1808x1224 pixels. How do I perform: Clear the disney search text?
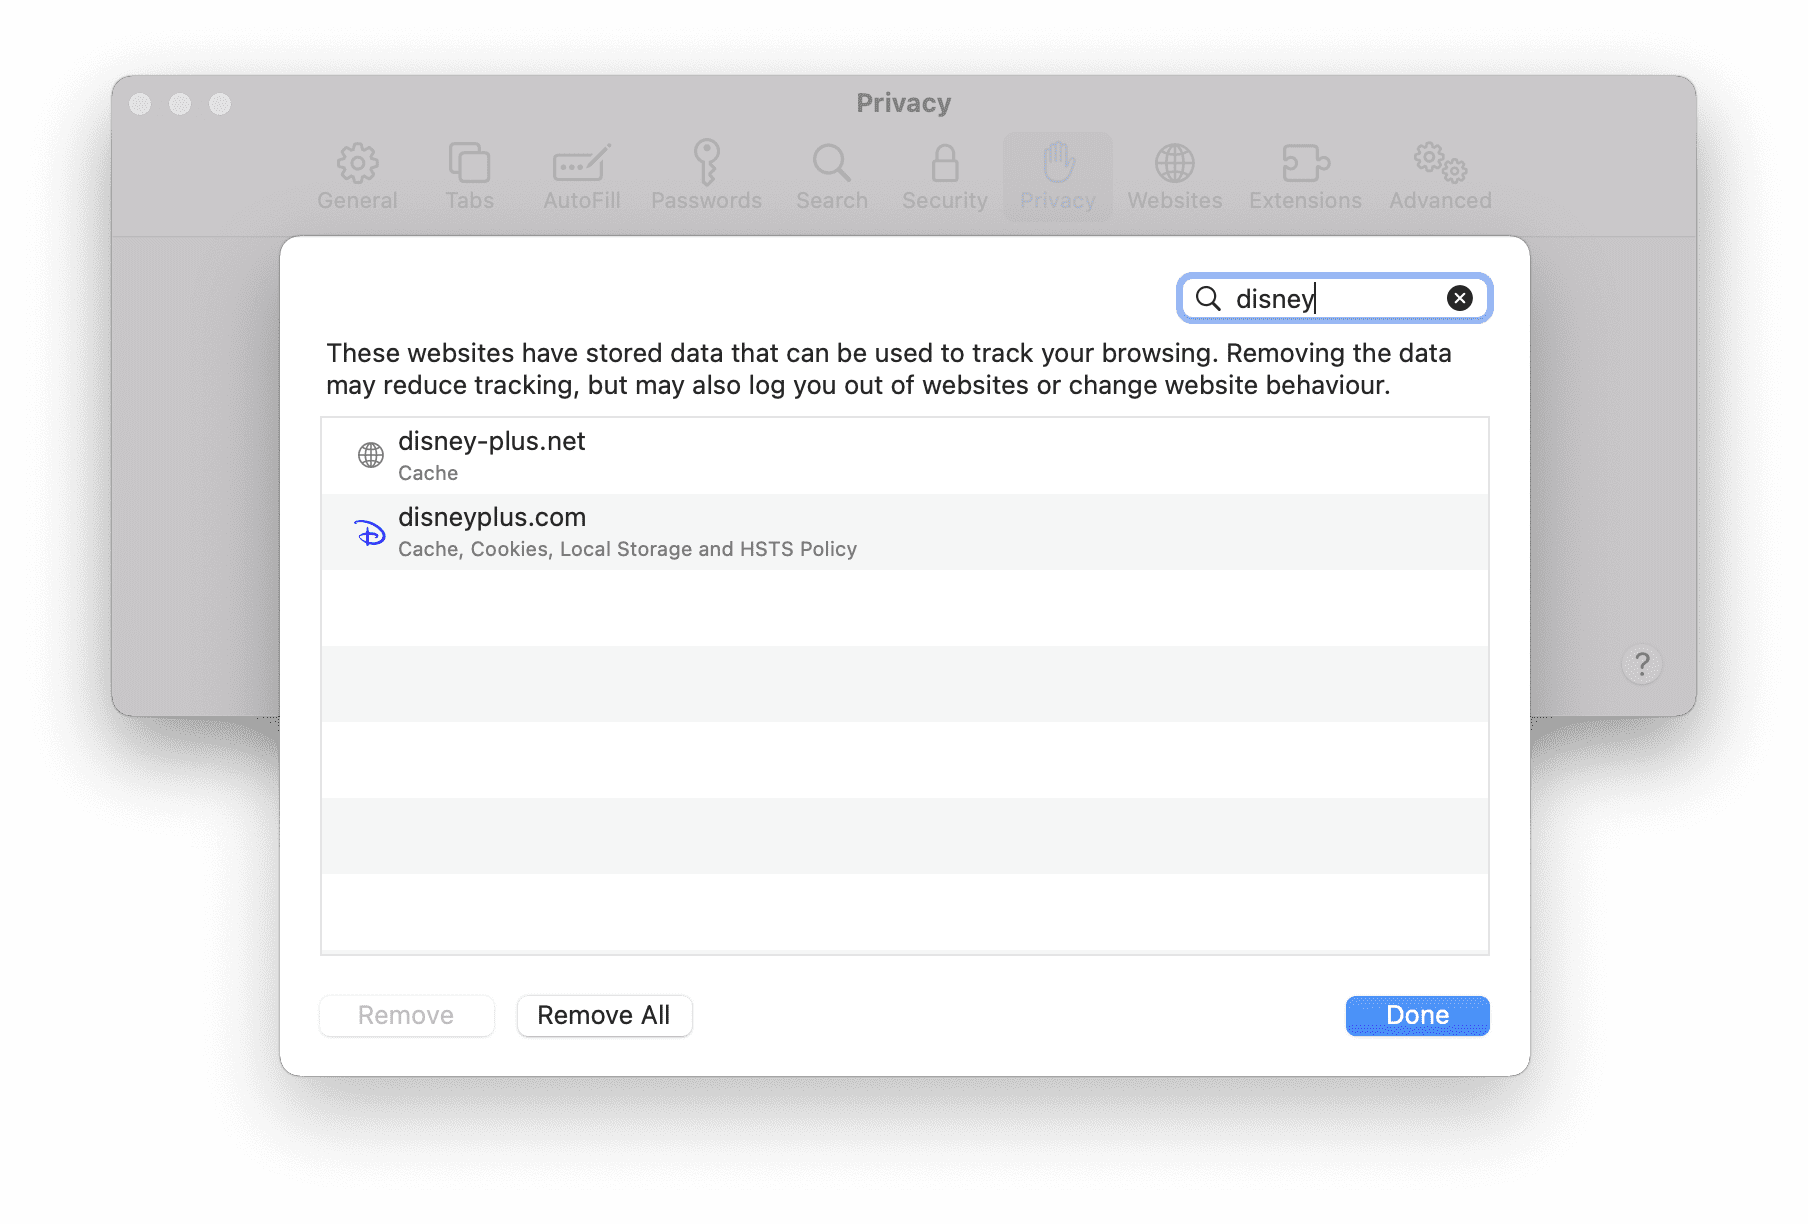pyautogui.click(x=1460, y=298)
